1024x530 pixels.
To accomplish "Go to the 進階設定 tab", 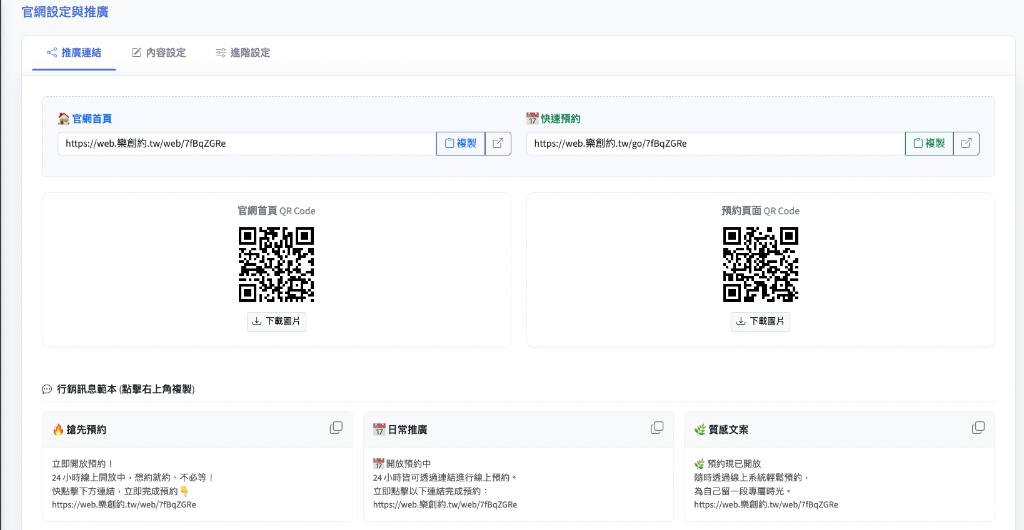I will tap(243, 53).
